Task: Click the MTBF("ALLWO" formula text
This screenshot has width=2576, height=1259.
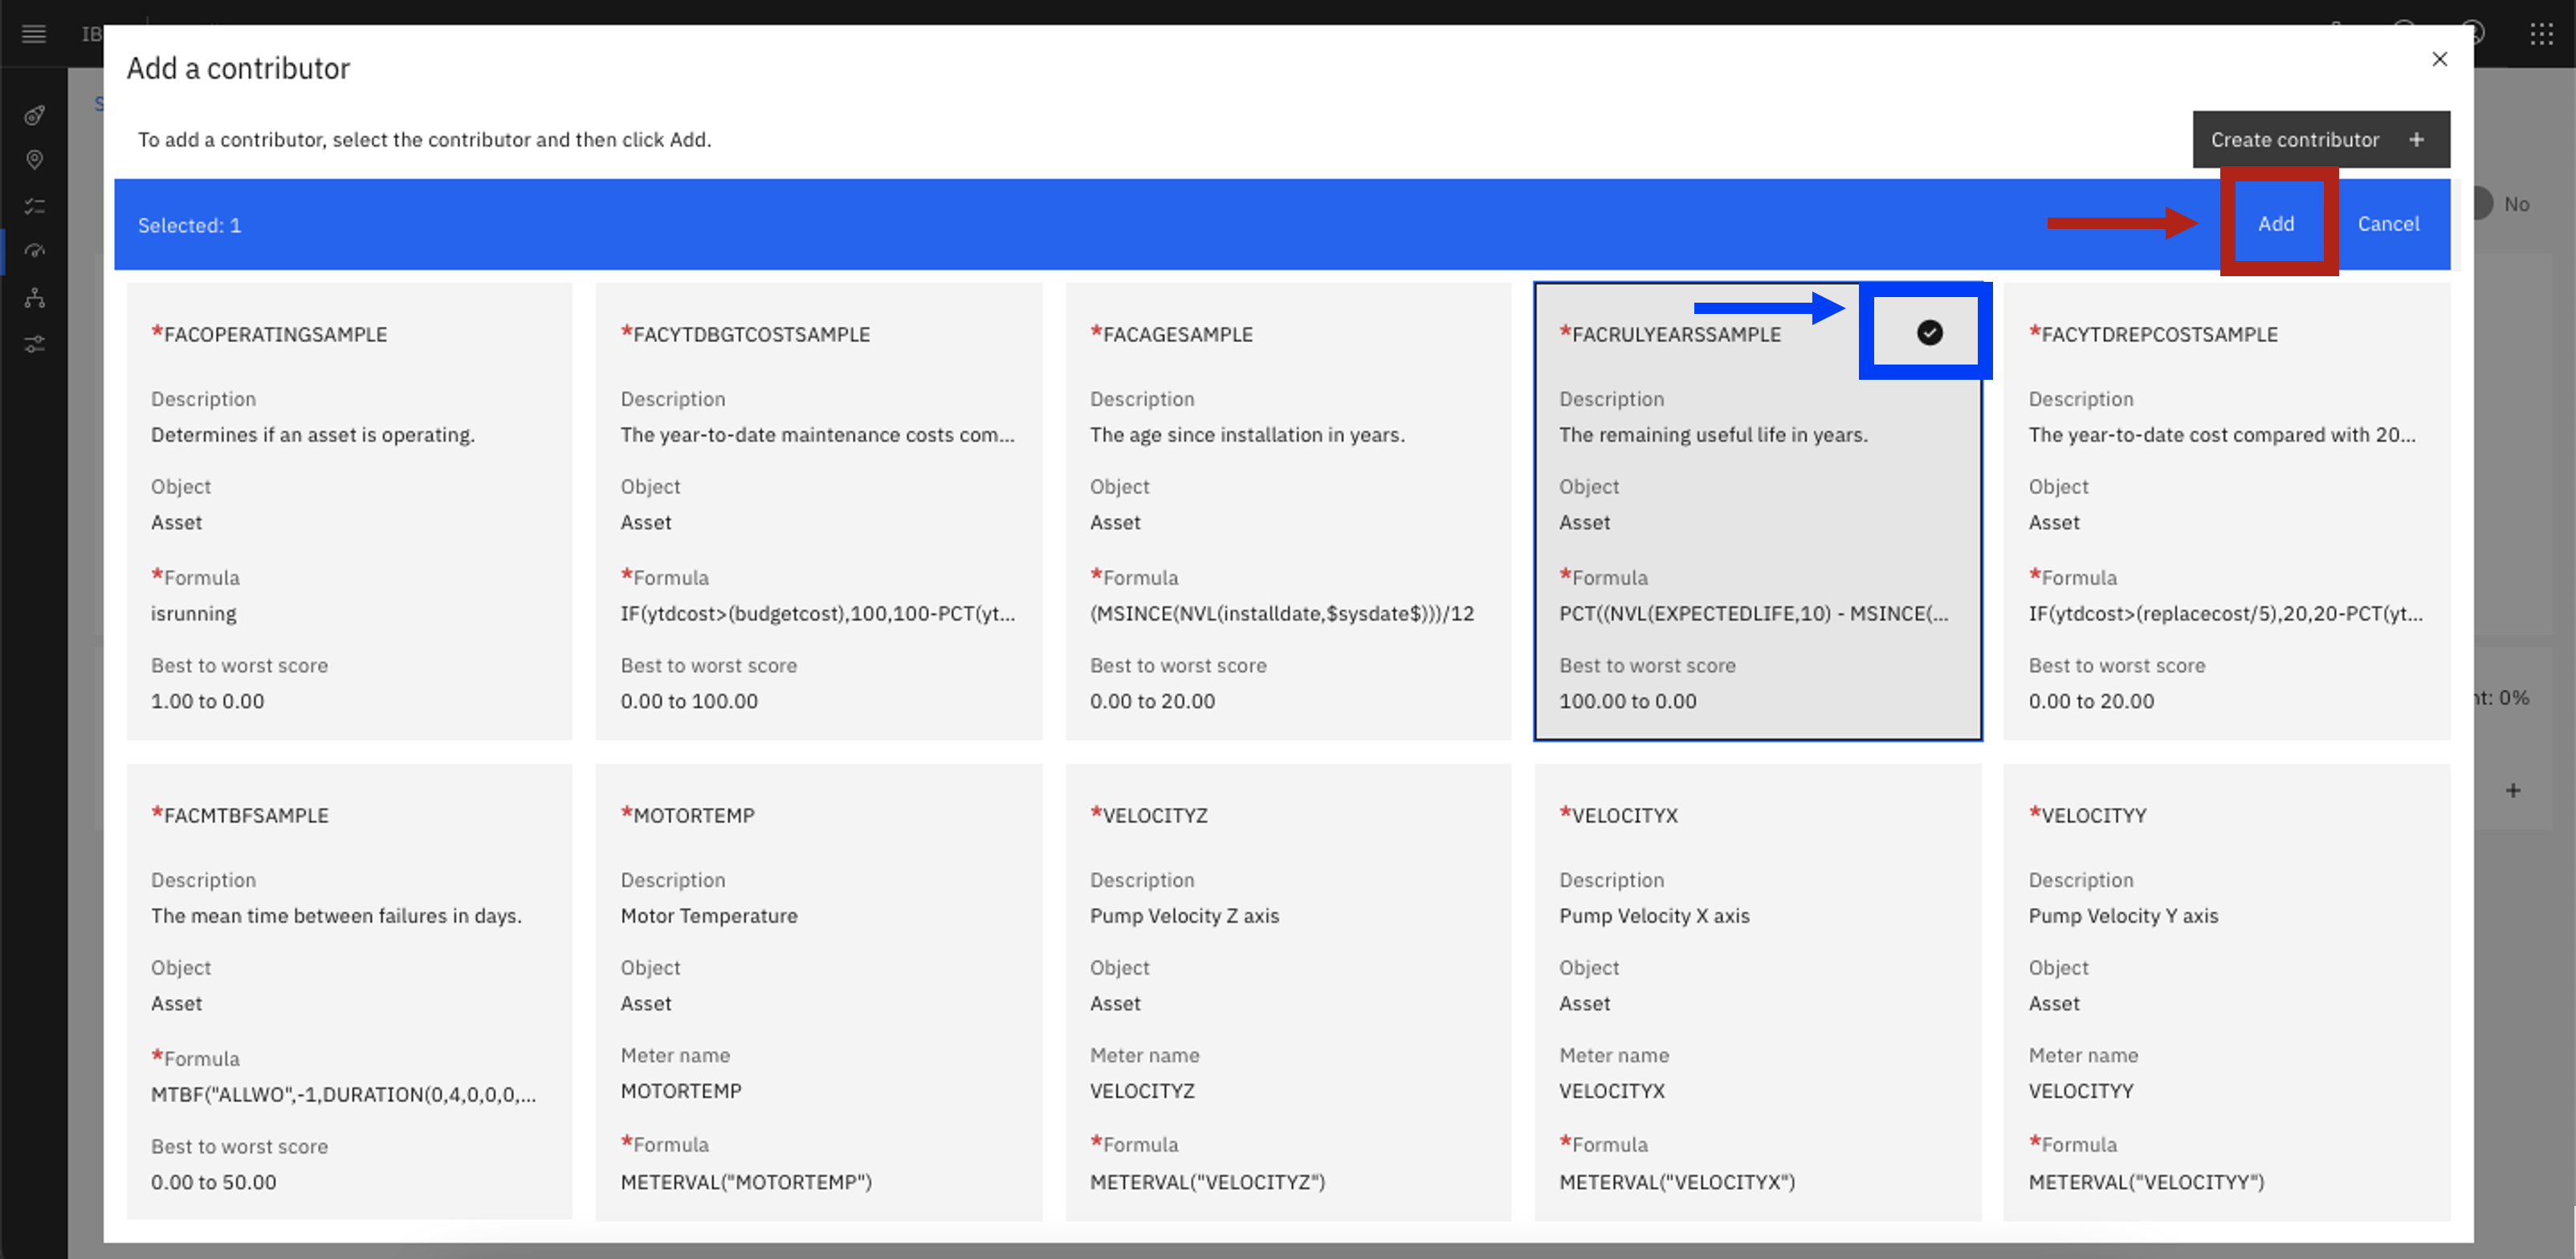Action: pyautogui.click(x=343, y=1094)
